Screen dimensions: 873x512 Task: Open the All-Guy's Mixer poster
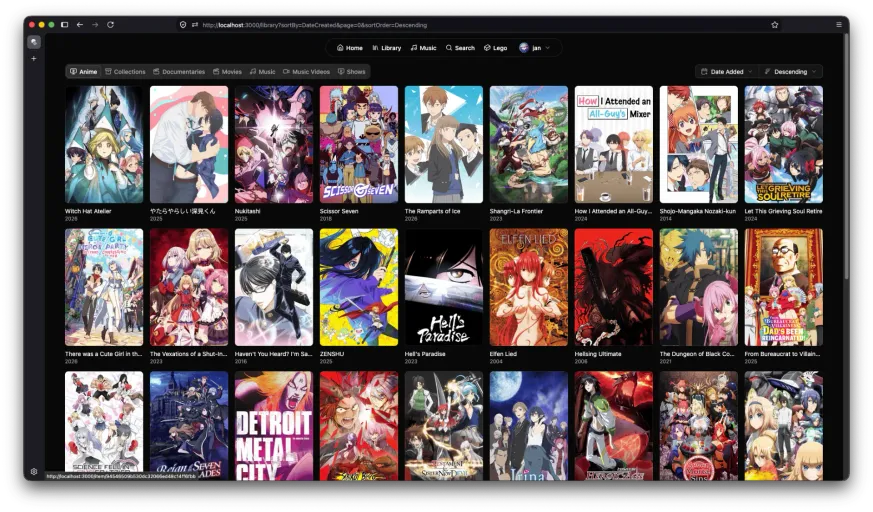(614, 145)
